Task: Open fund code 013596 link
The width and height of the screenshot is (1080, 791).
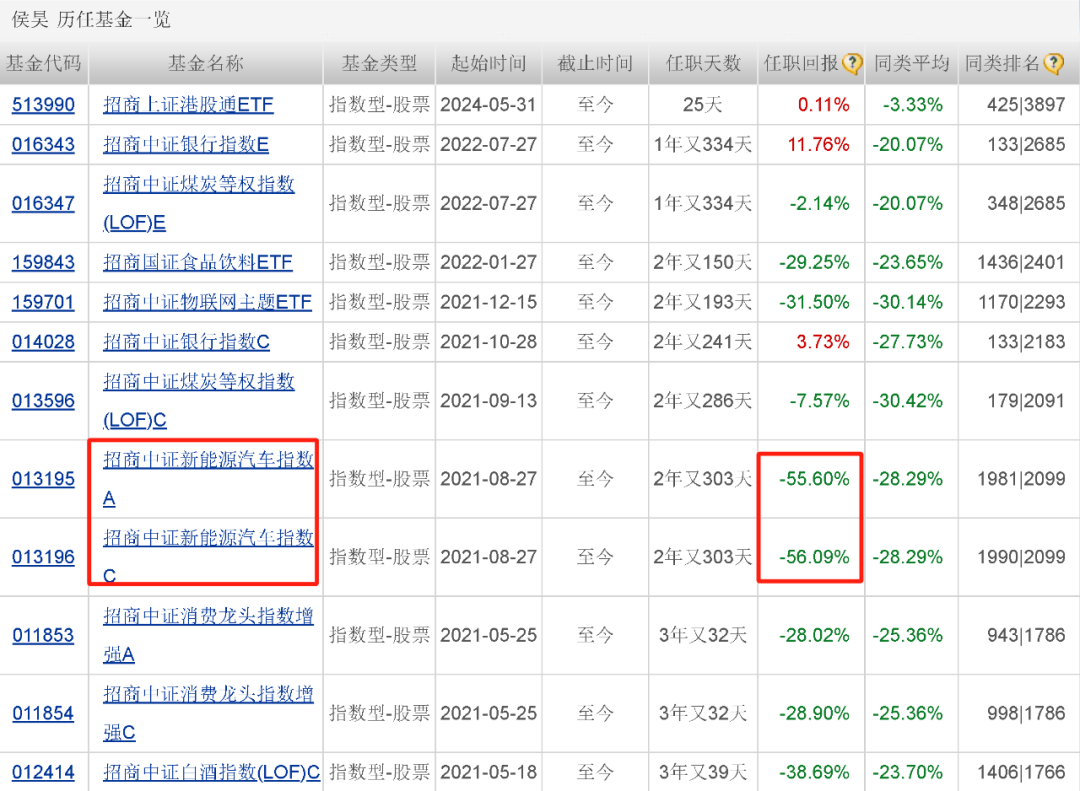Action: tap(43, 400)
